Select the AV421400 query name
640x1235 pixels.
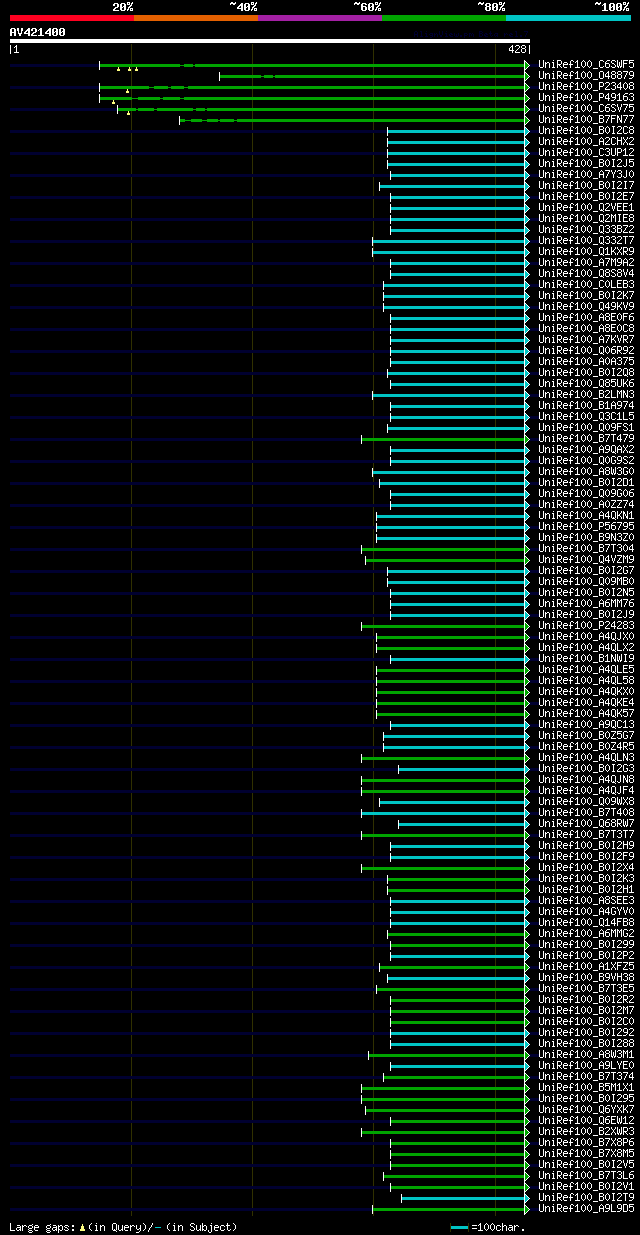37,32
